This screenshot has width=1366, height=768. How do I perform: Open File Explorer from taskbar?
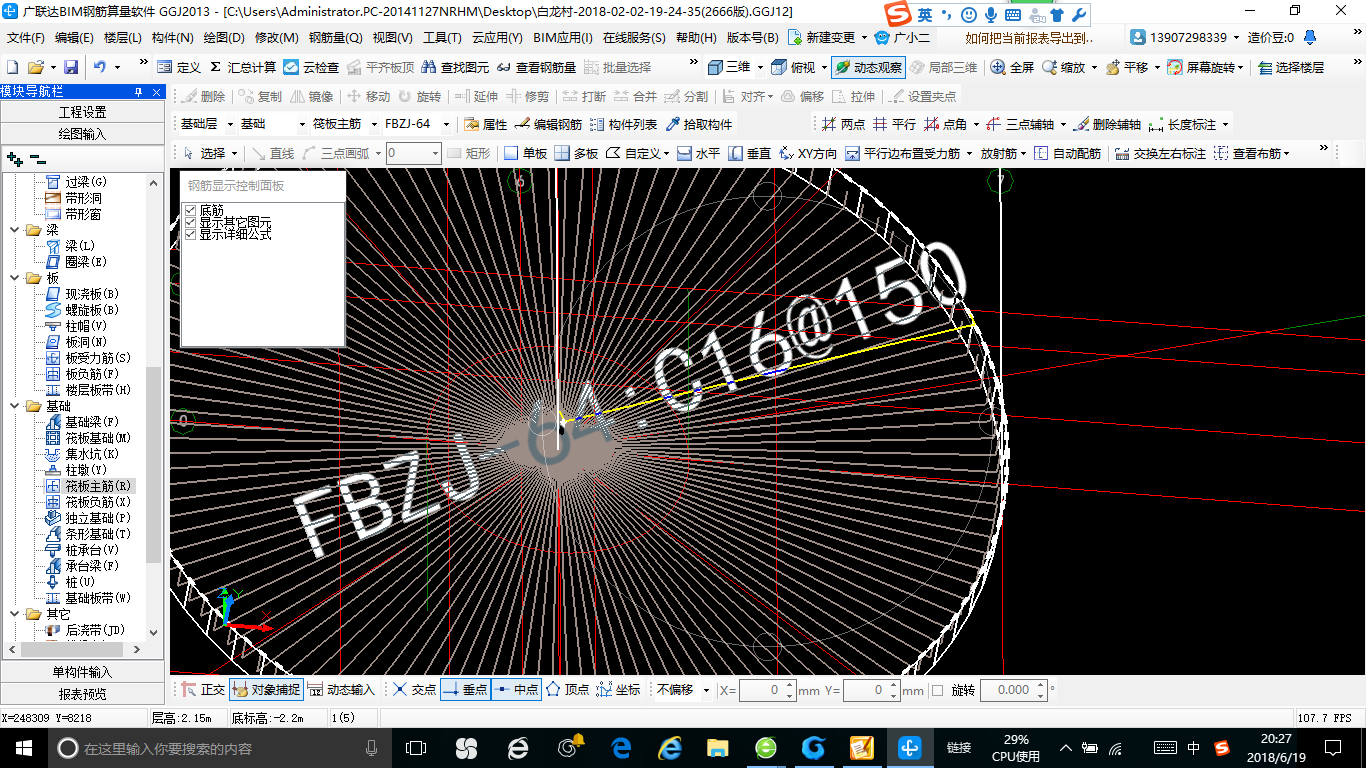point(717,748)
